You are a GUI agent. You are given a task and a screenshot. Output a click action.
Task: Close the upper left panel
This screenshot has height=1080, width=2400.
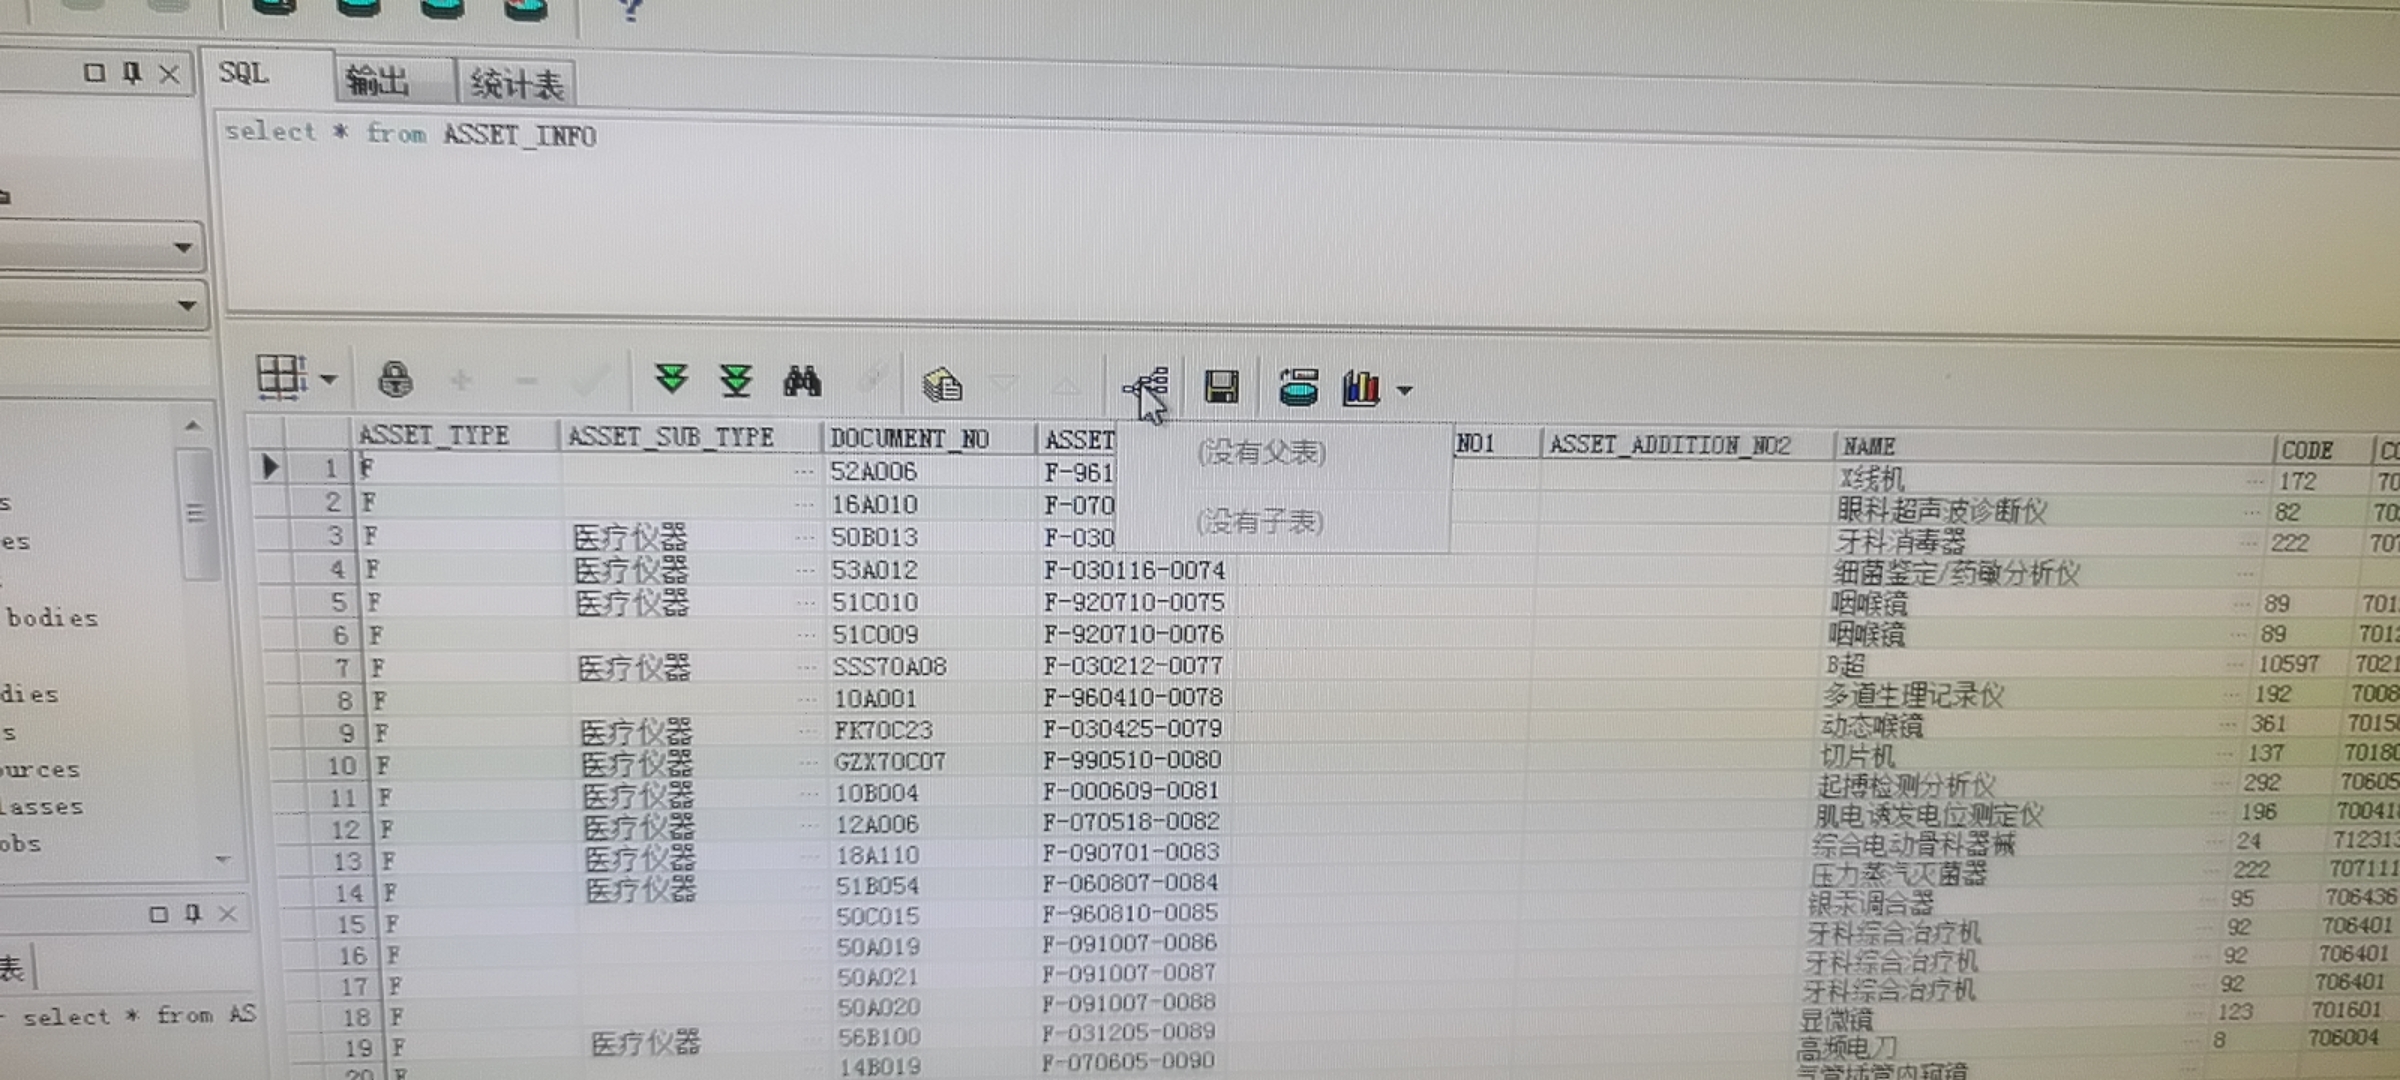[169, 74]
